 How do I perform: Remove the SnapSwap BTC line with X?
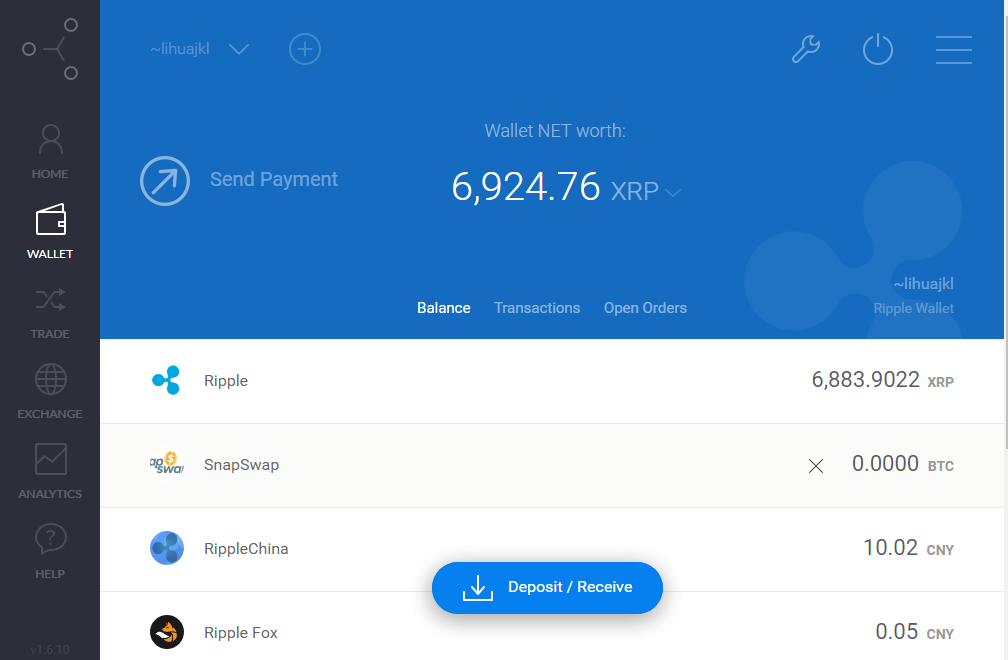pos(816,466)
